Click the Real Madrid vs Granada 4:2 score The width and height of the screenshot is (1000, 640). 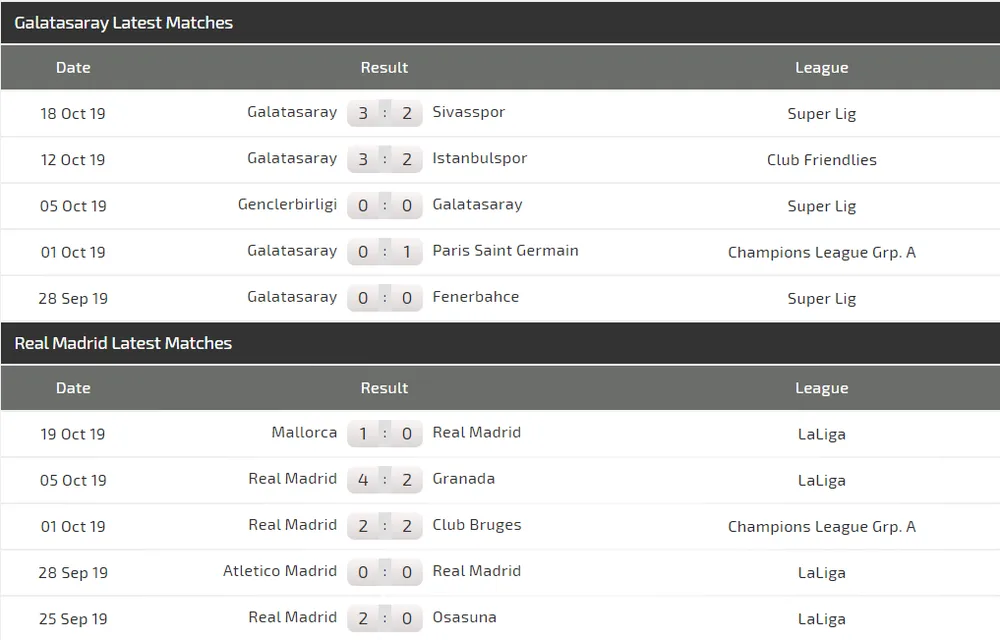[385, 480]
